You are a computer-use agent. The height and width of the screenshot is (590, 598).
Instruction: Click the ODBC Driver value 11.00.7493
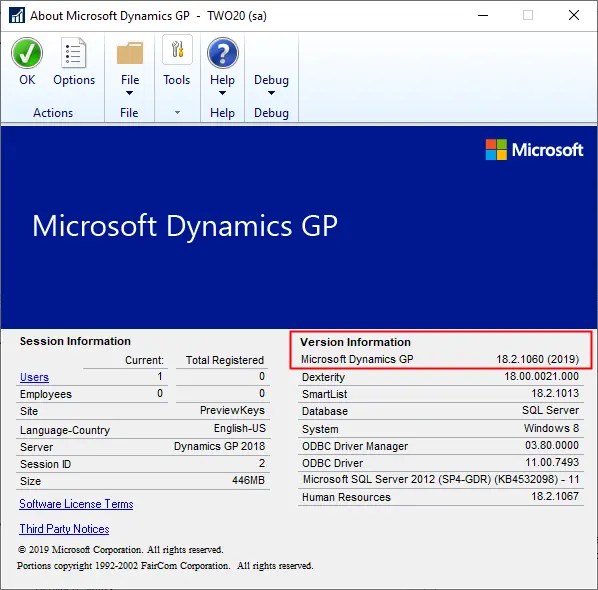click(x=552, y=462)
